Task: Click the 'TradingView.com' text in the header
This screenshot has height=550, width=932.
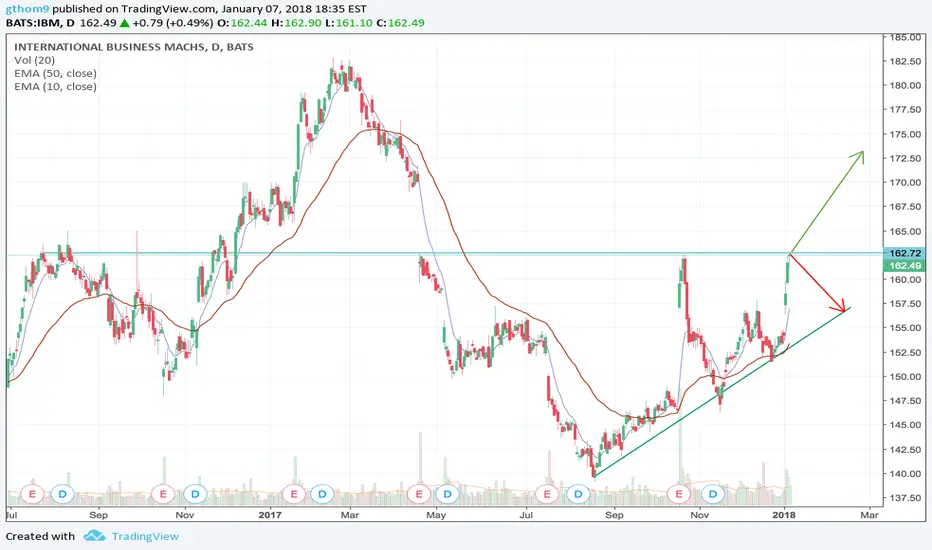Action: tap(168, 9)
